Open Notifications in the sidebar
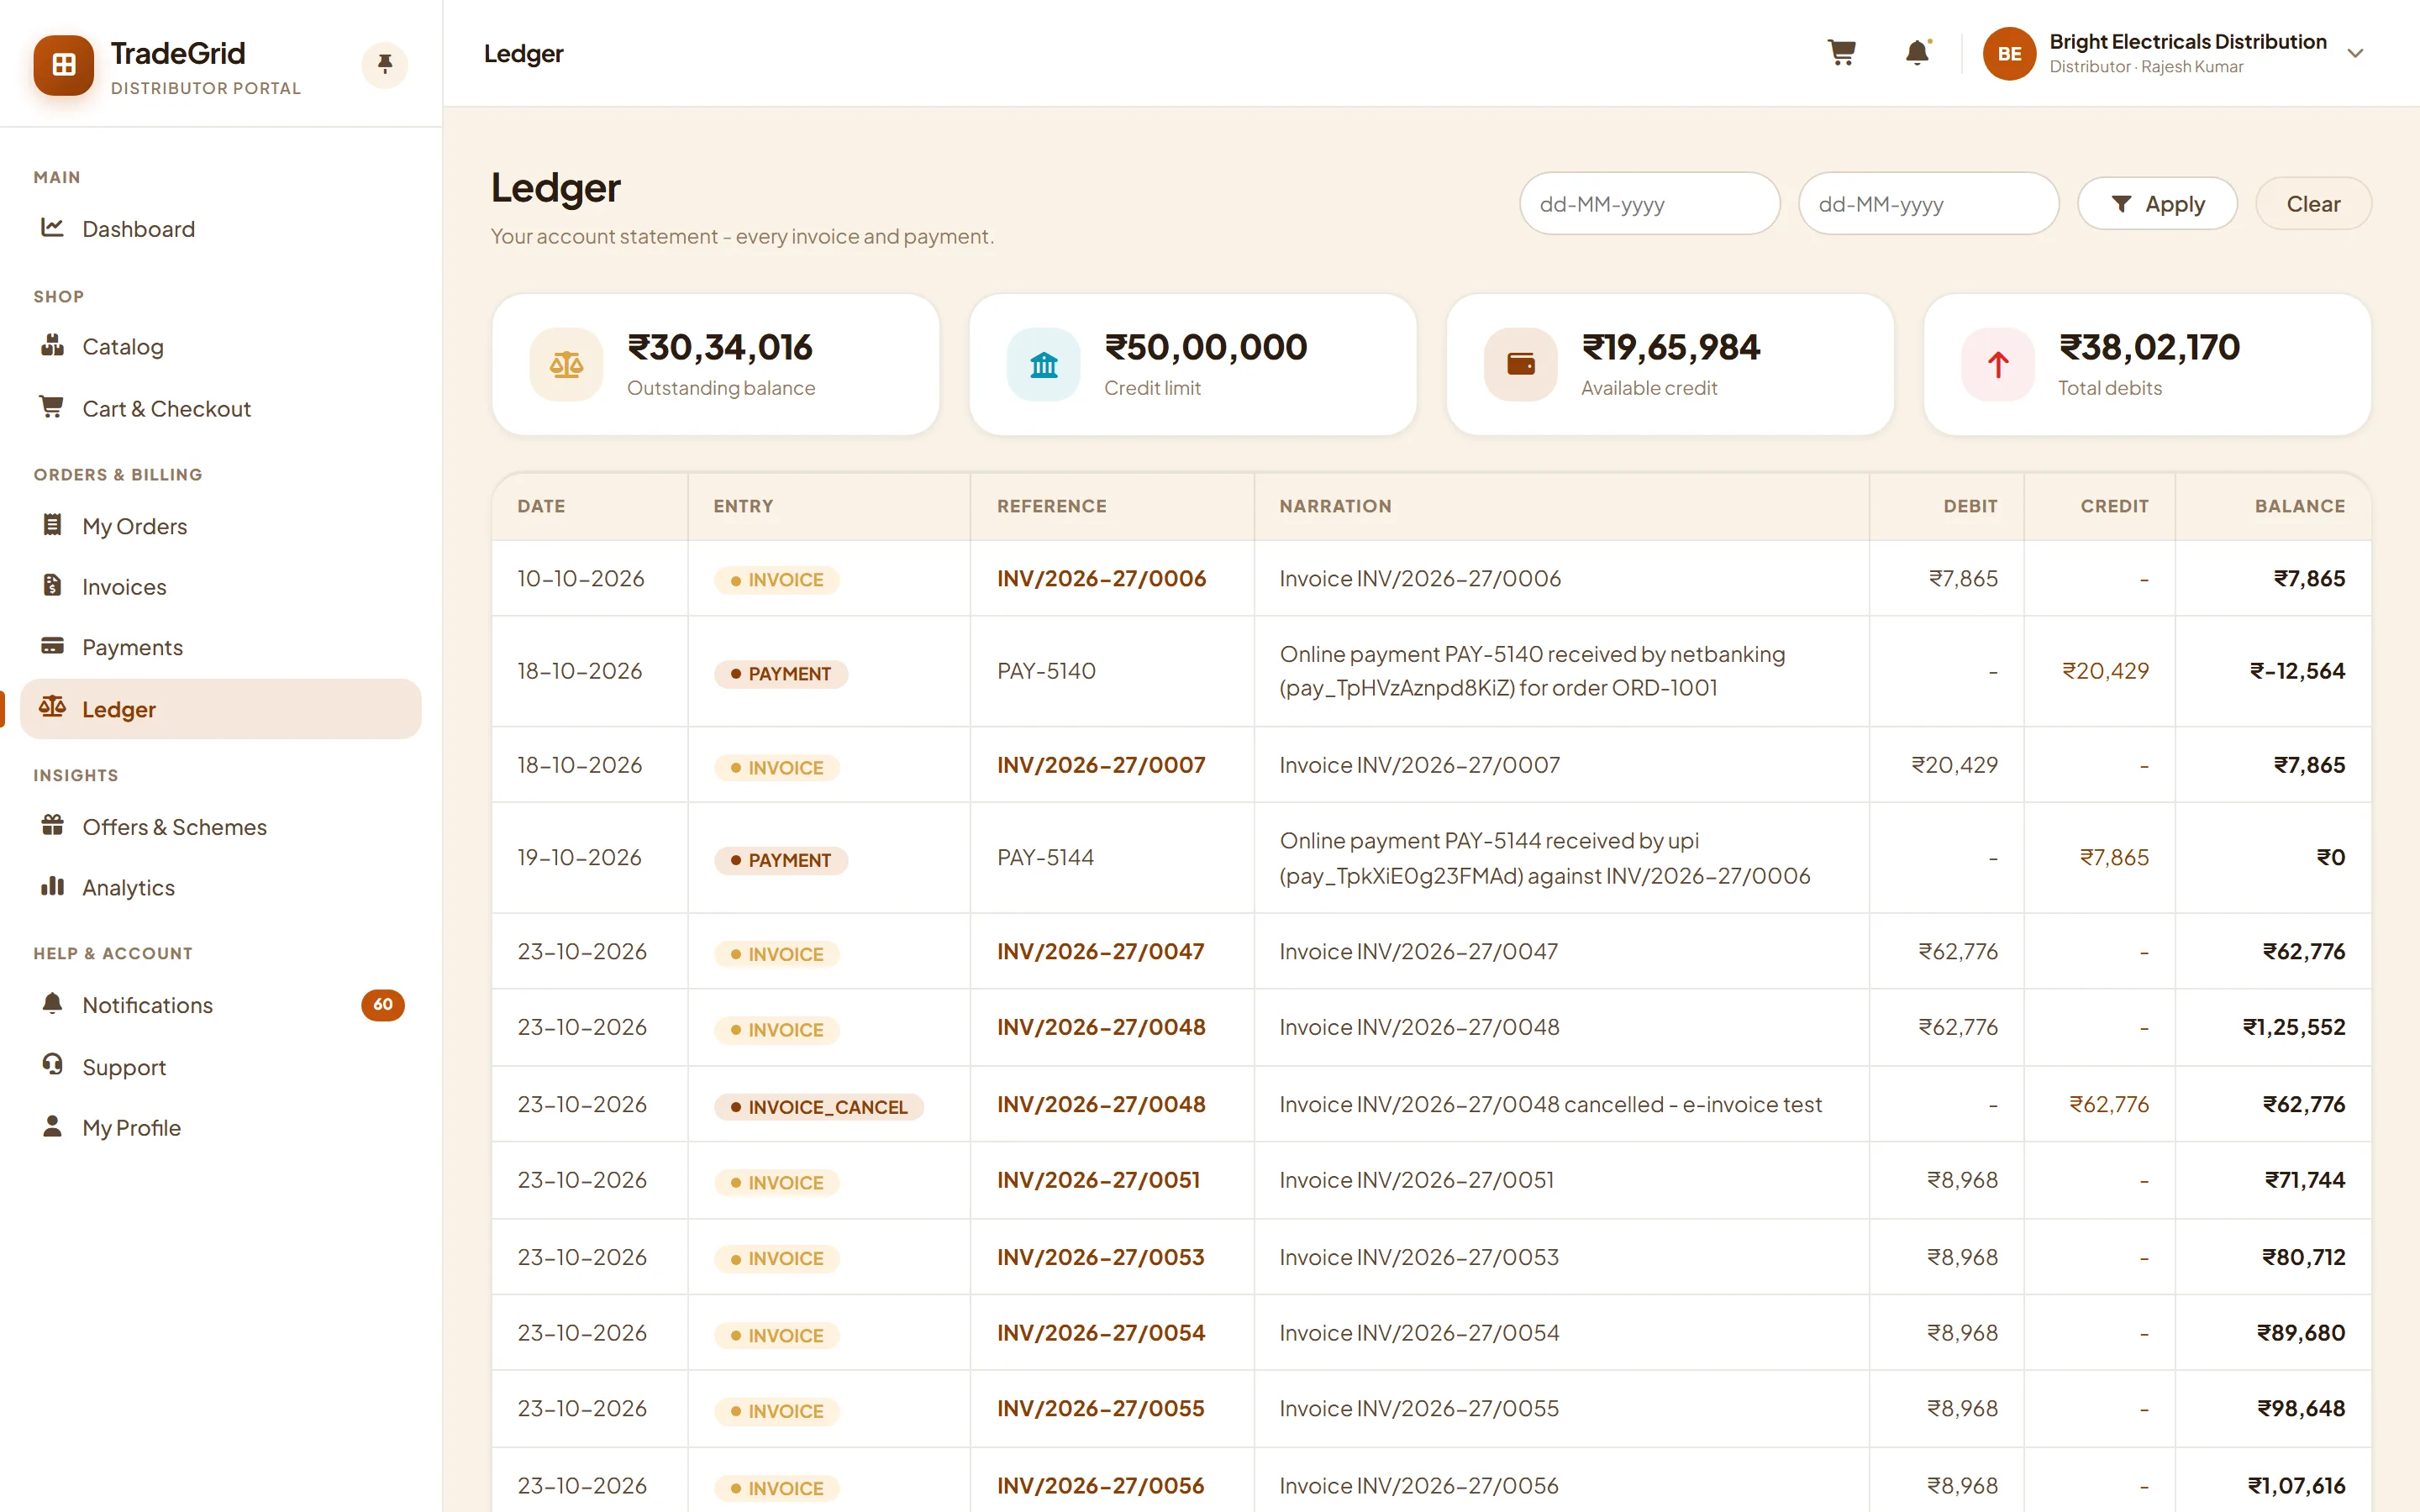Viewport: 2420px width, 1512px height. click(x=220, y=1005)
